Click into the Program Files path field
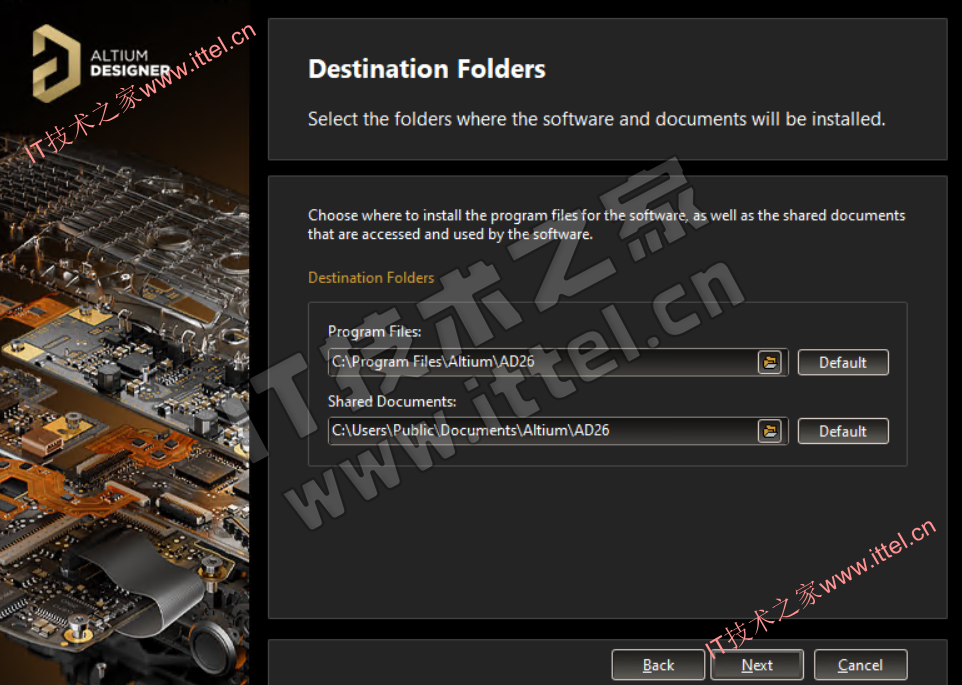This screenshot has height=685, width=962. tap(542, 362)
